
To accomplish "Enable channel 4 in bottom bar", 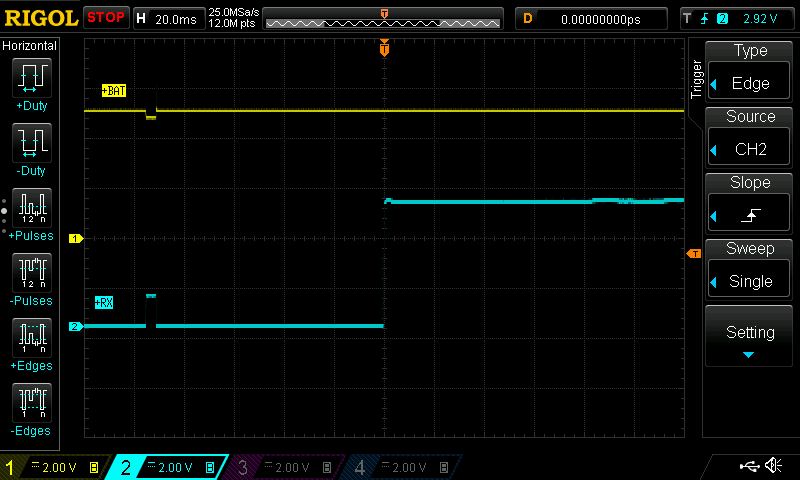I will pyautogui.click(x=400, y=467).
